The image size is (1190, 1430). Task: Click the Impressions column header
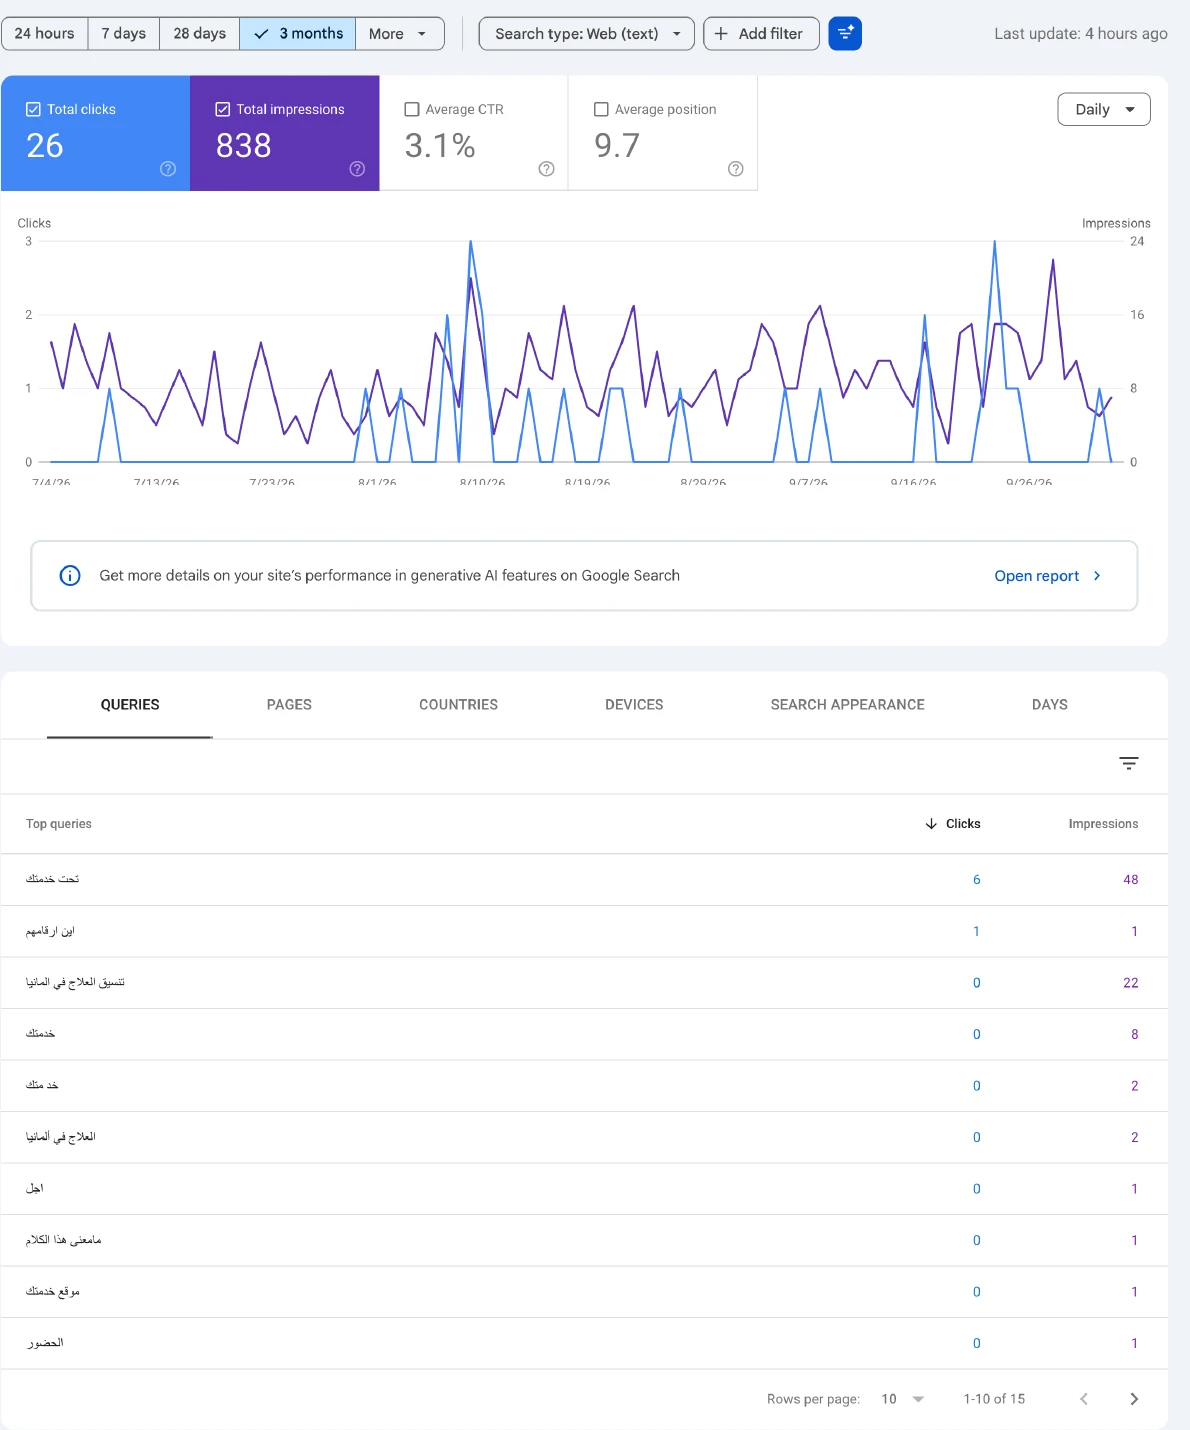(1103, 824)
